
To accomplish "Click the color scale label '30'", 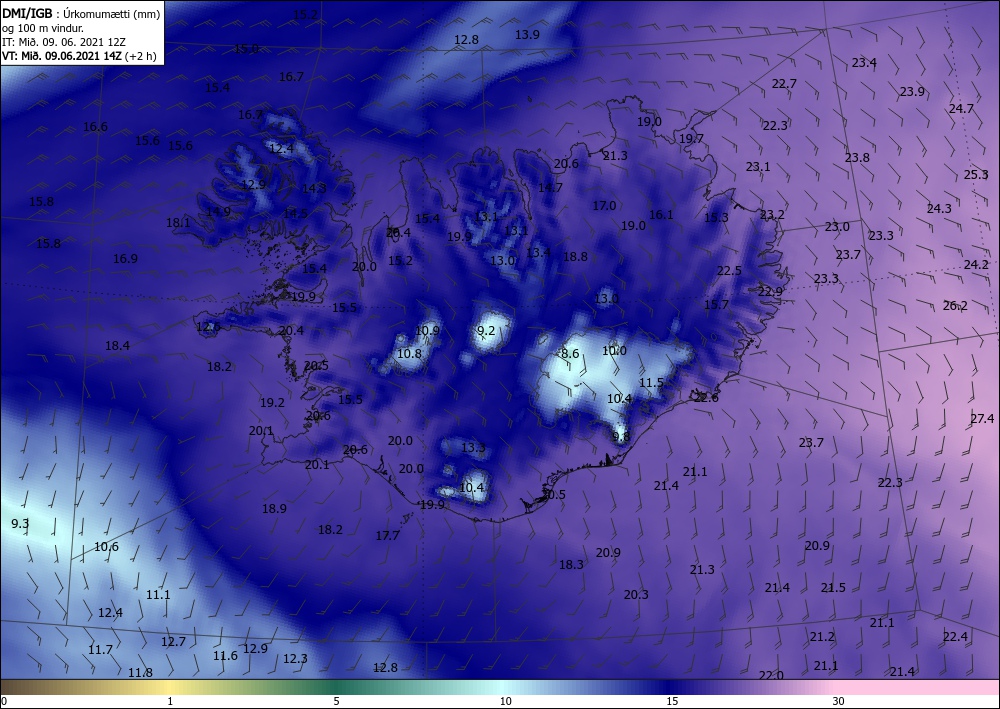I will pyautogui.click(x=838, y=701).
